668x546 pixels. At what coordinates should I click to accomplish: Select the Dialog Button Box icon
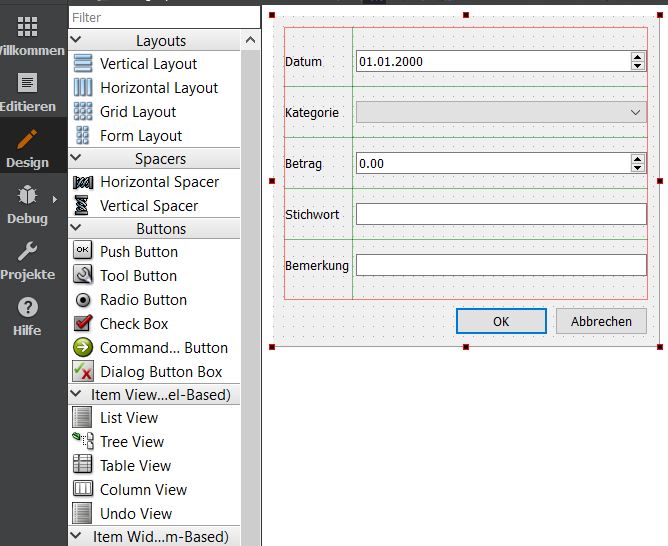pos(83,372)
